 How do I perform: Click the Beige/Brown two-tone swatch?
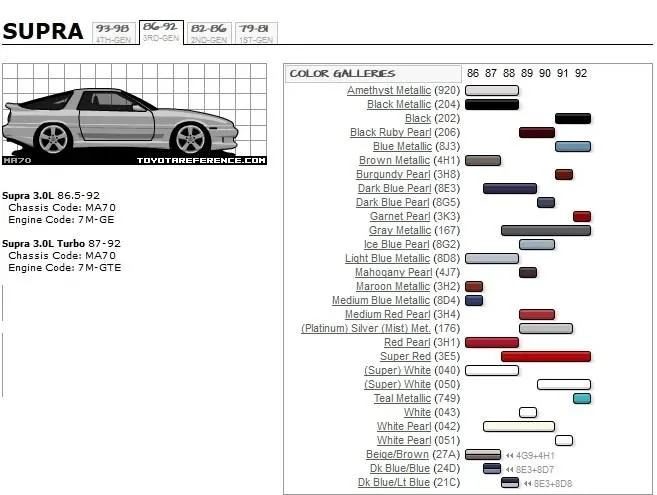(x=483, y=455)
